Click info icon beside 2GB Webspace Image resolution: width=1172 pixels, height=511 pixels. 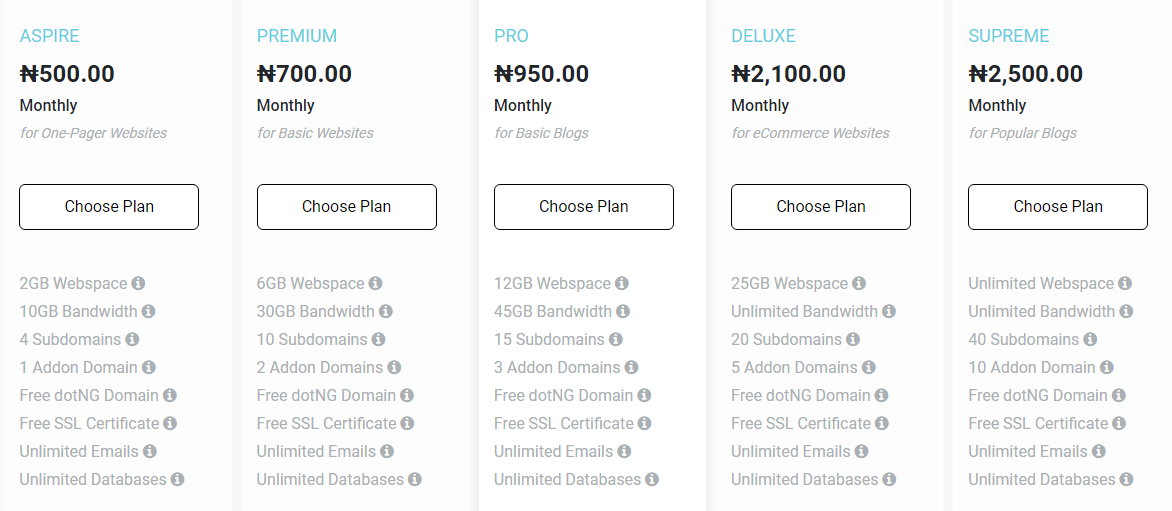click(138, 283)
